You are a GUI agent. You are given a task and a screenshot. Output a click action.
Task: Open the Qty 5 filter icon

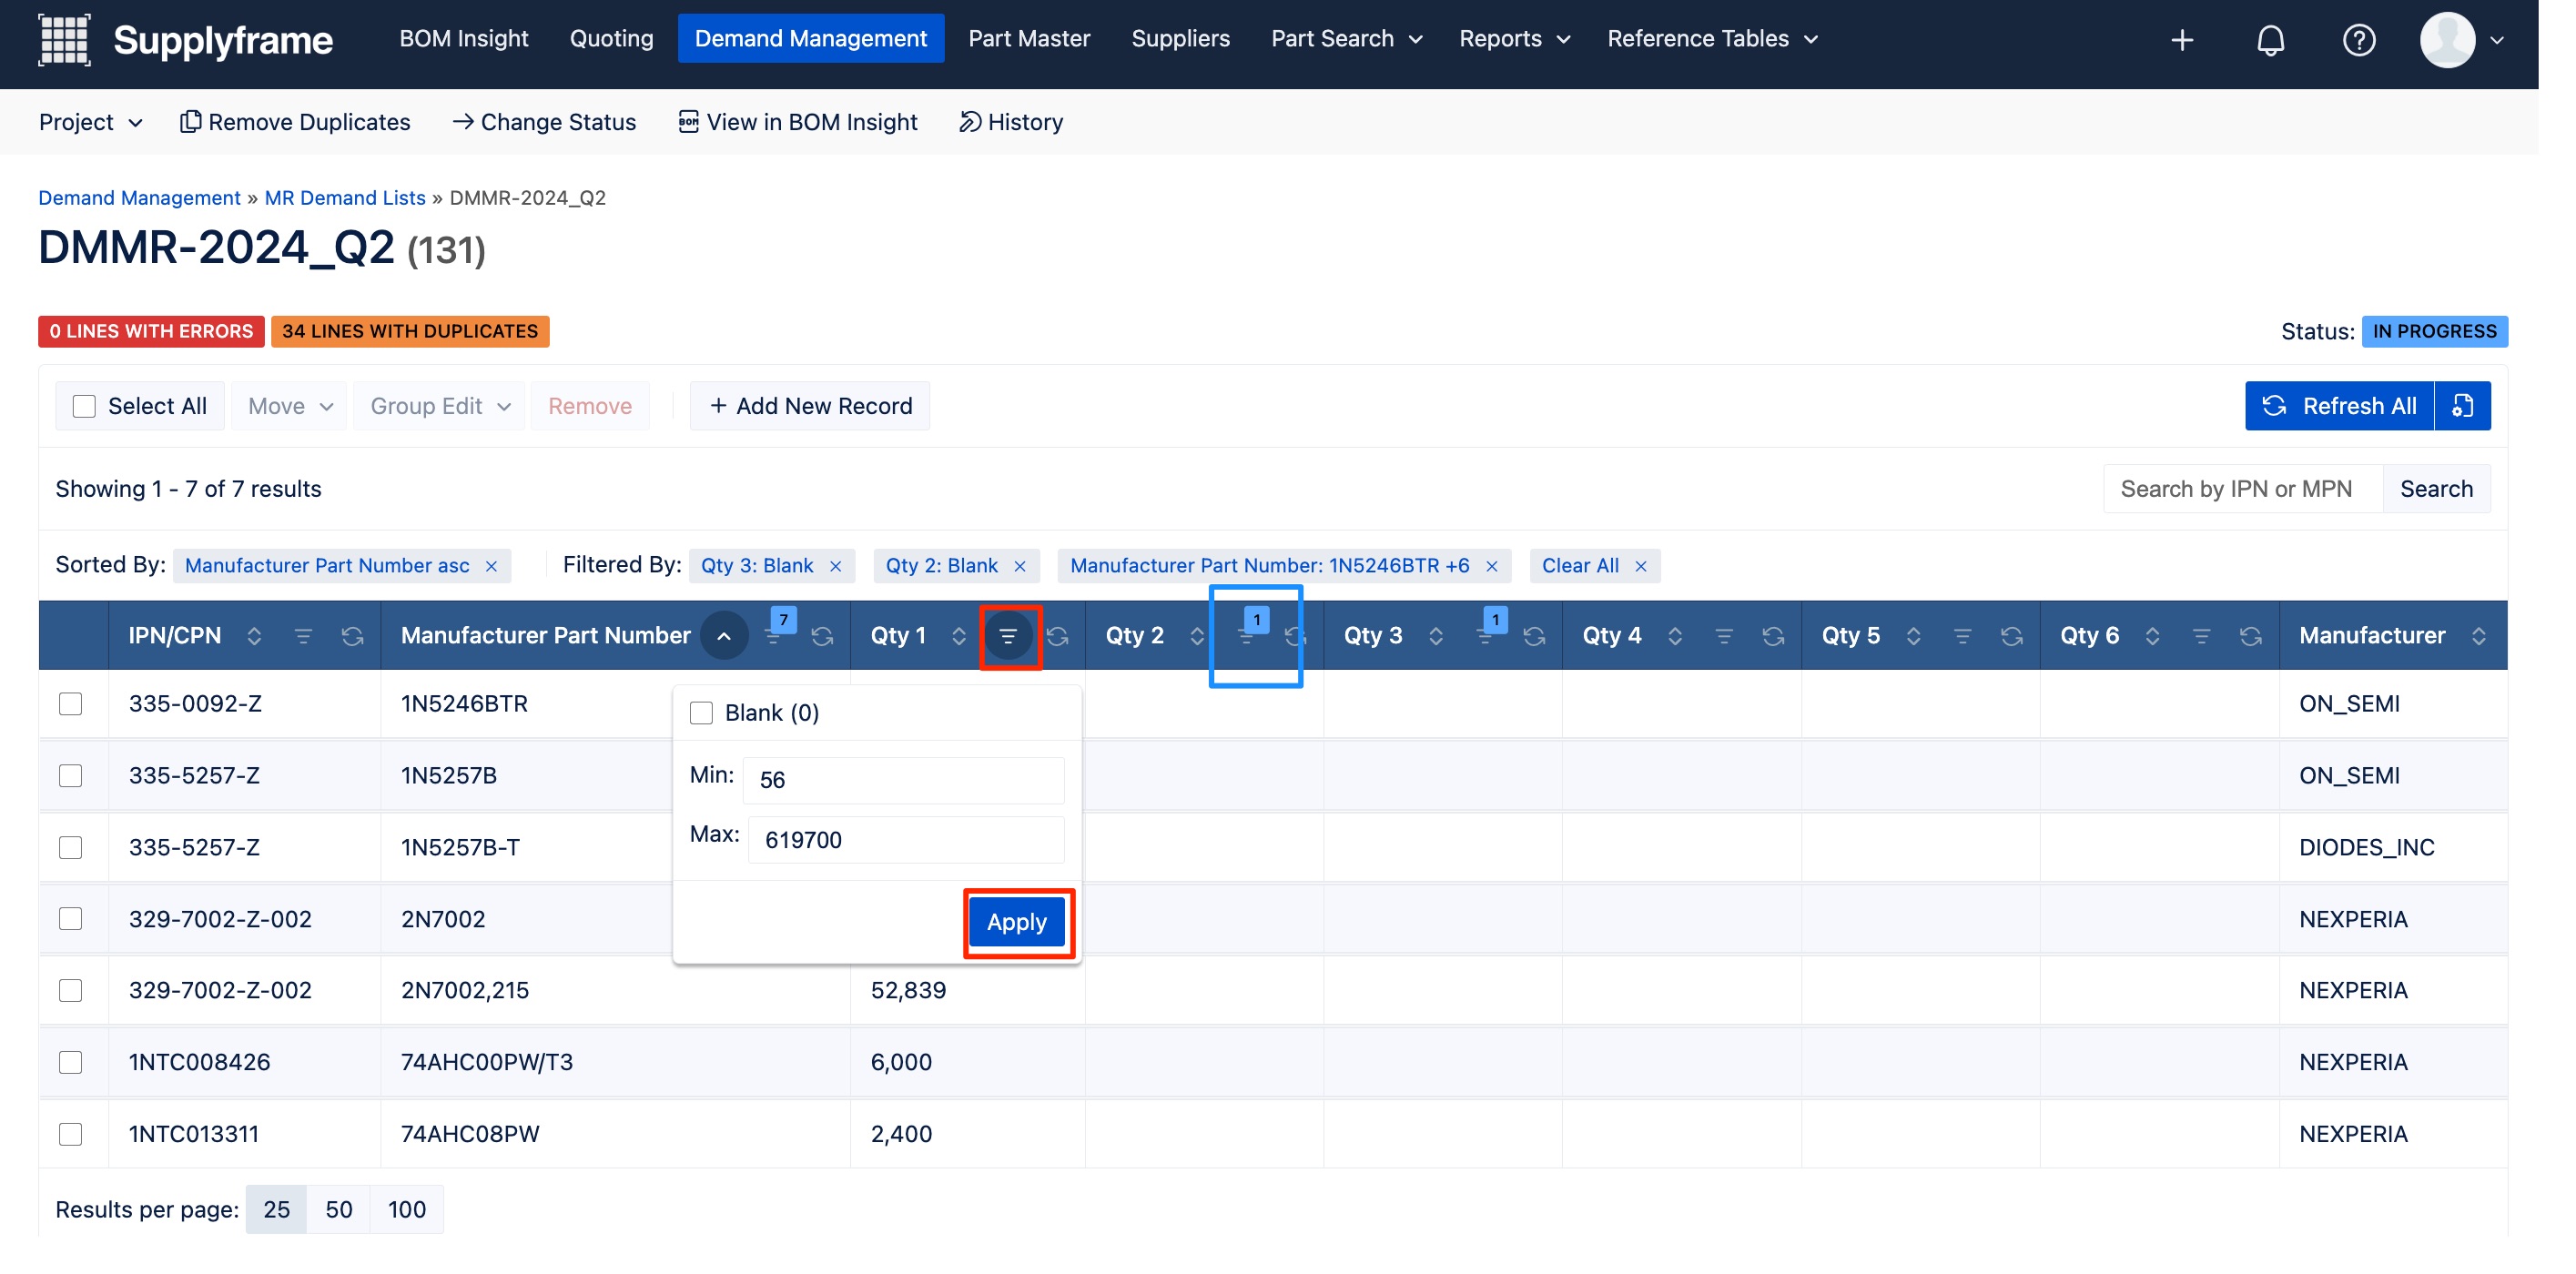point(1963,636)
